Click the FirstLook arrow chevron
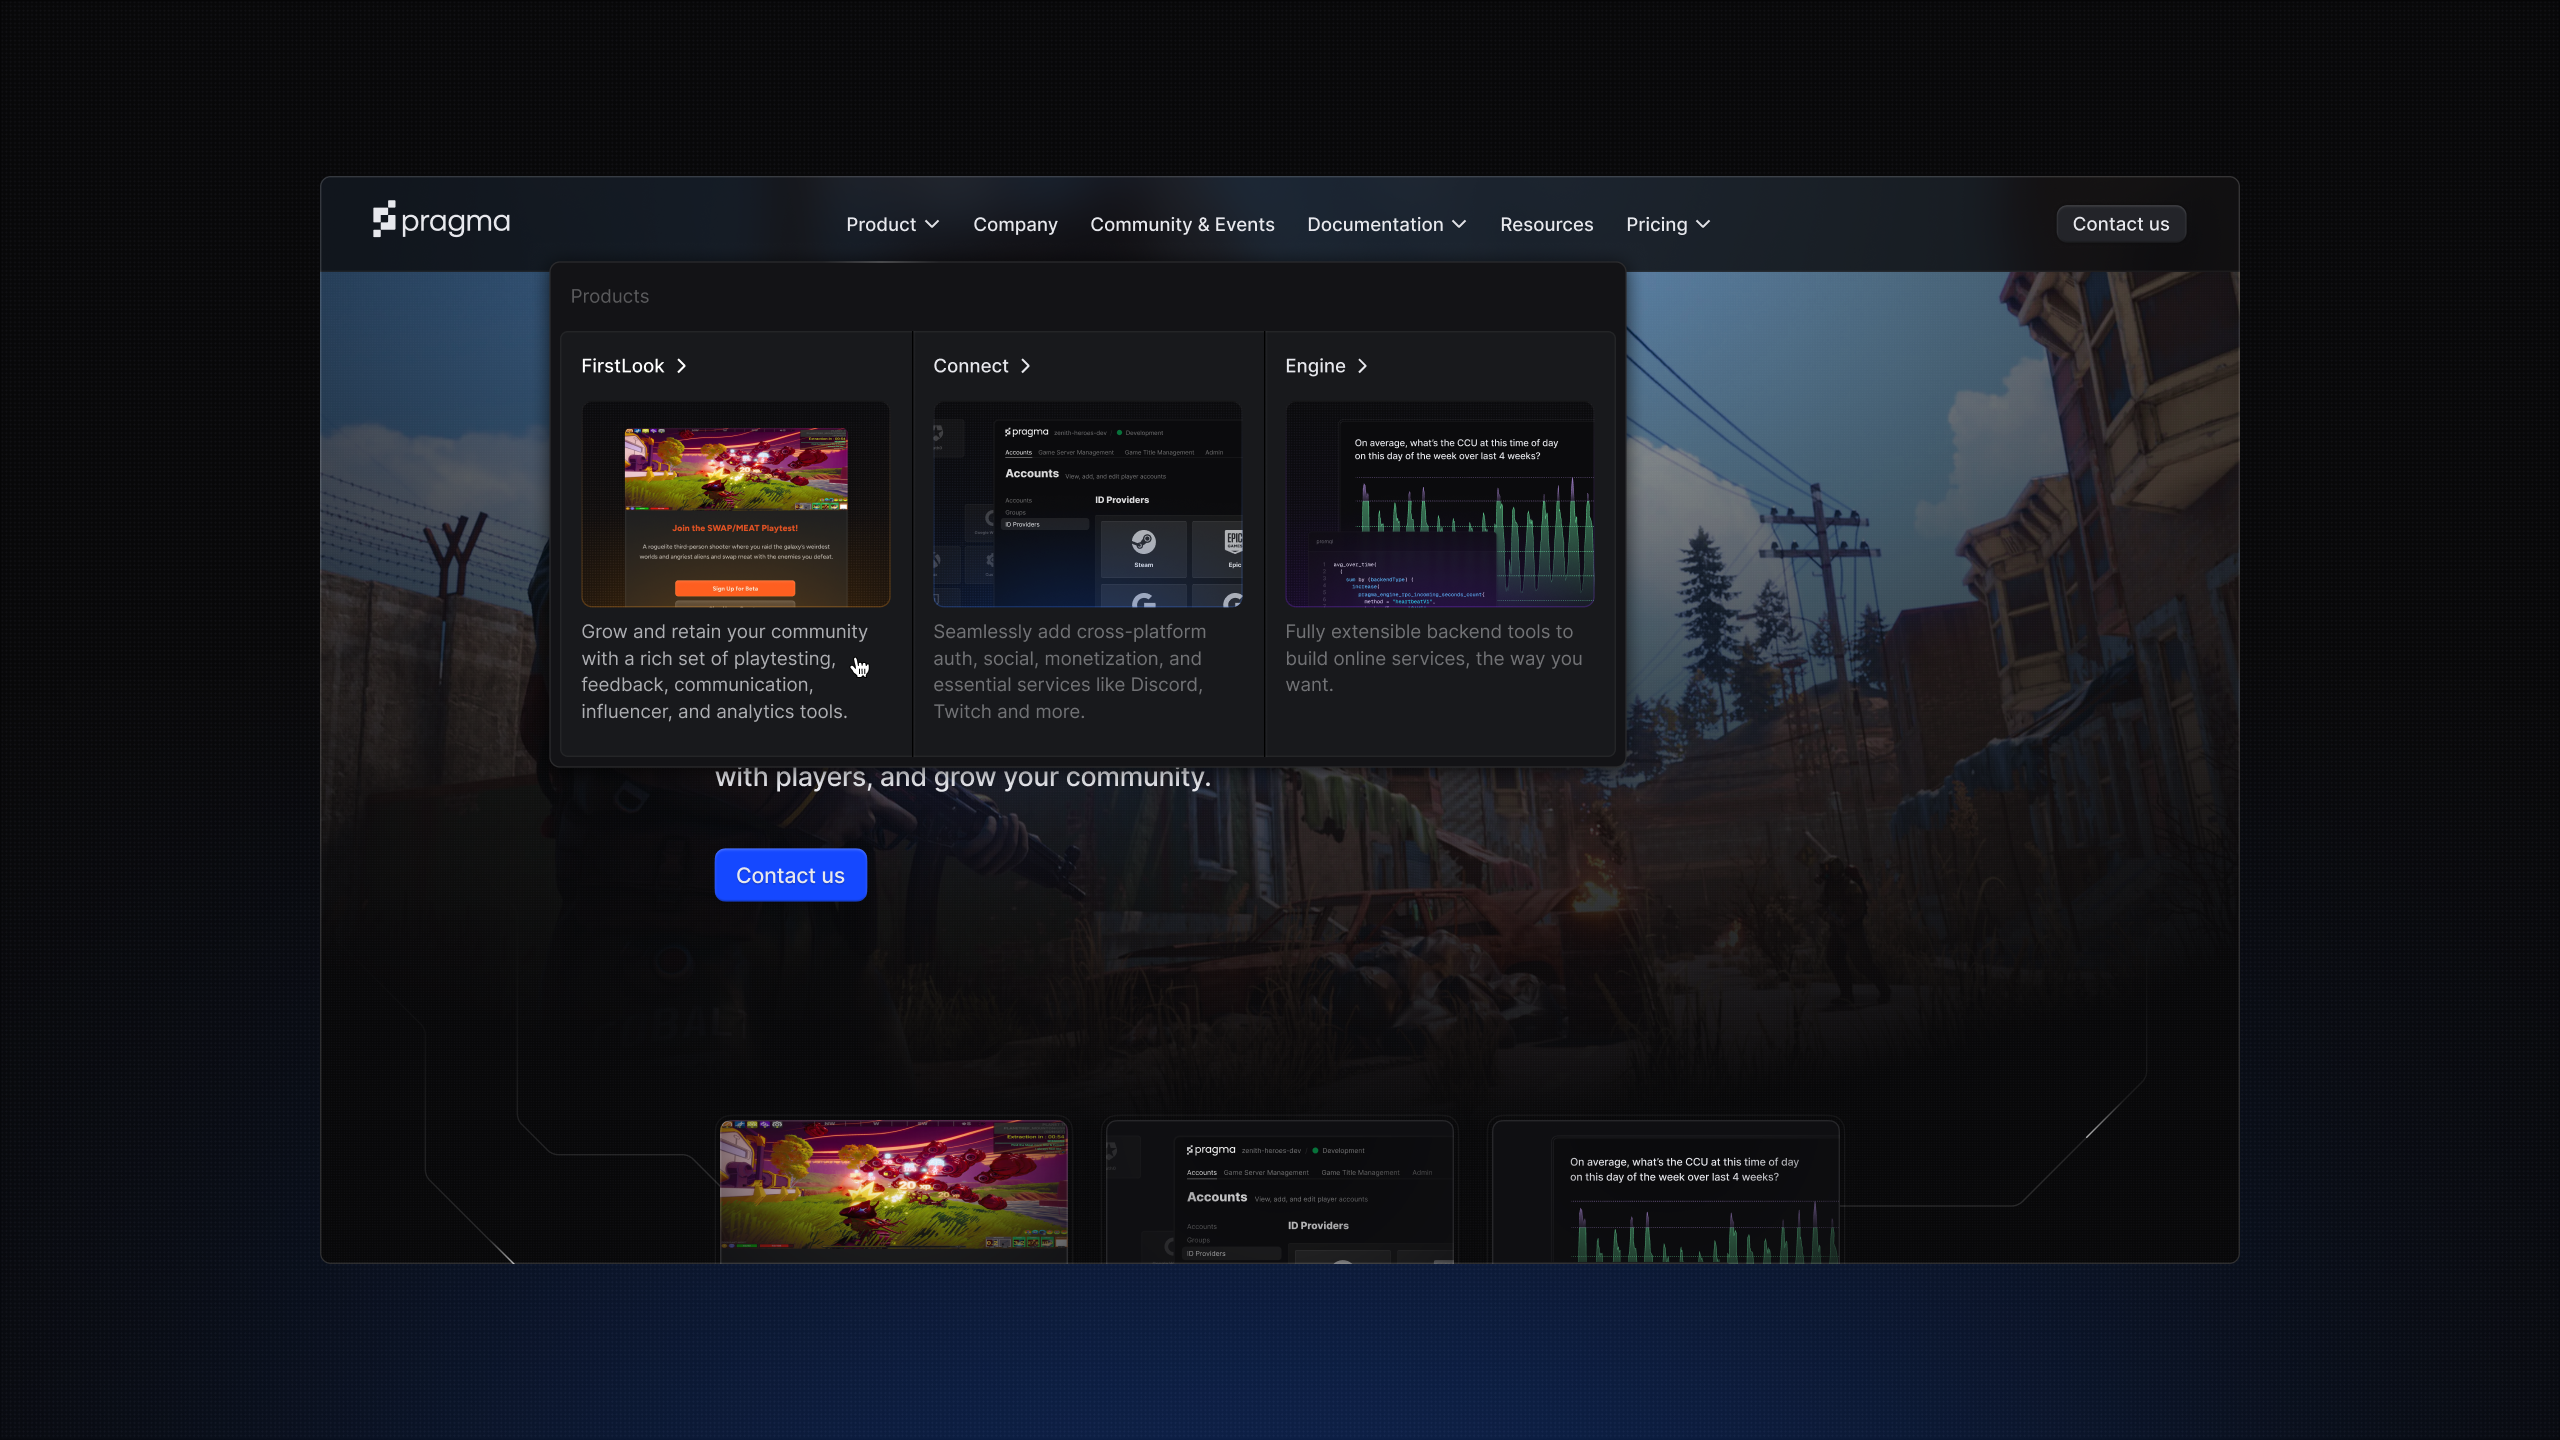The image size is (2560, 1440). tap(682, 366)
